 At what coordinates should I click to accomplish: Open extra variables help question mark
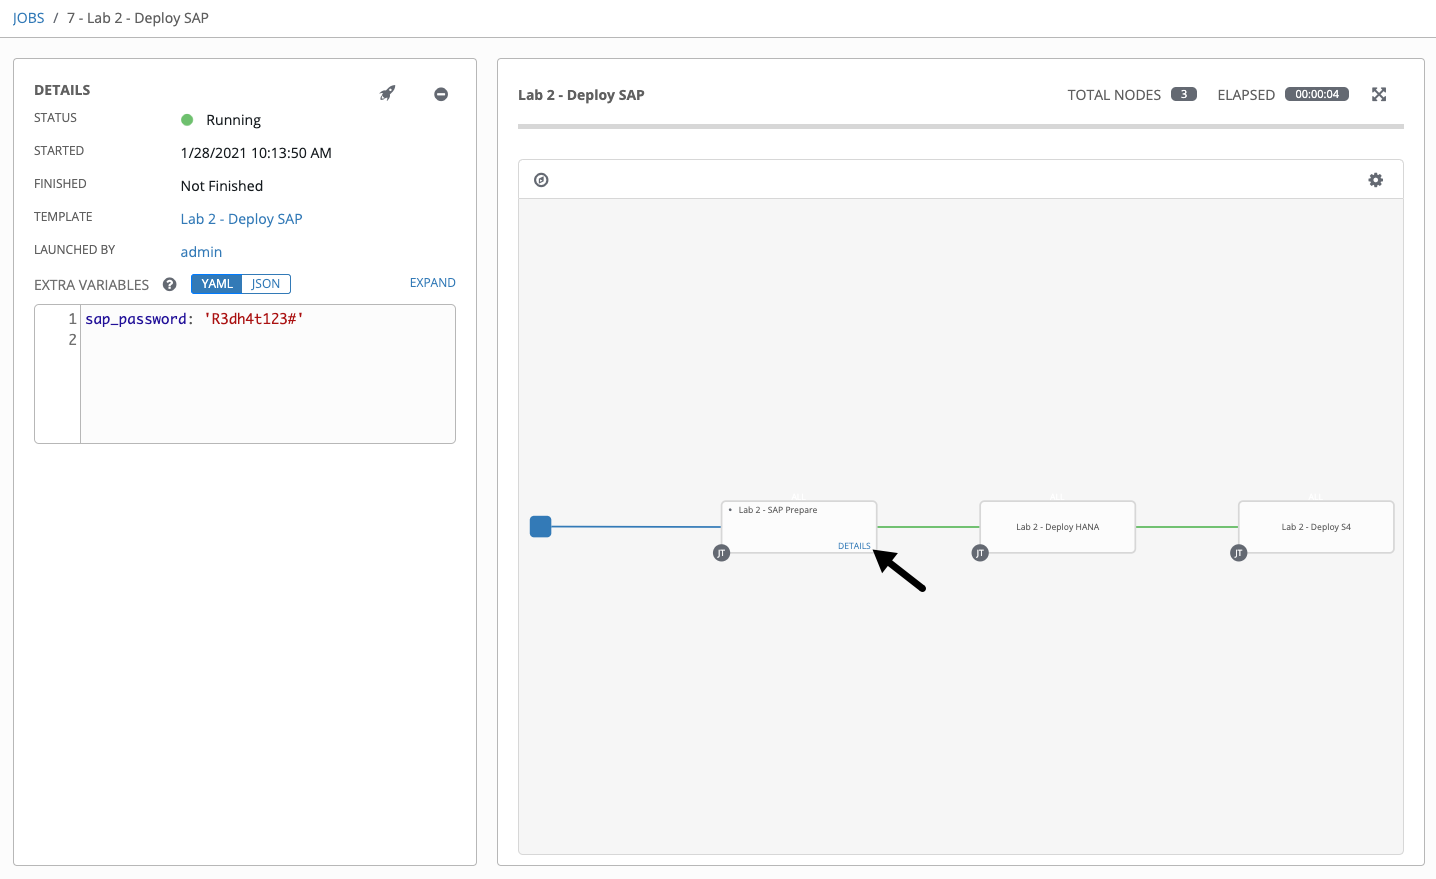pos(170,284)
